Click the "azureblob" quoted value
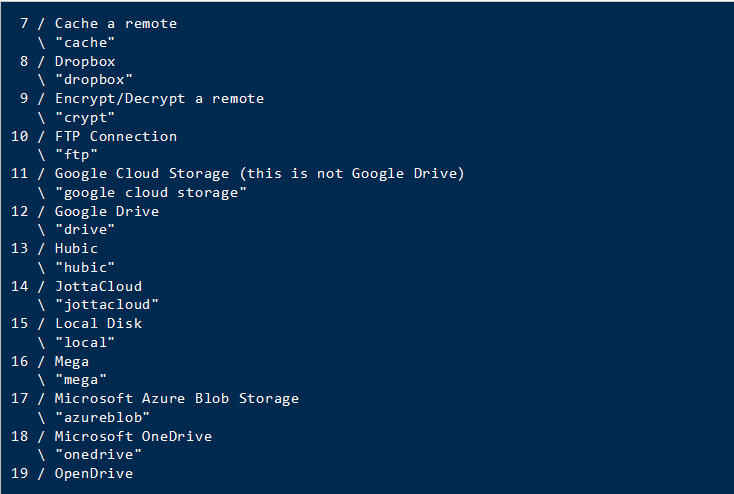The image size is (734, 494). [102, 417]
